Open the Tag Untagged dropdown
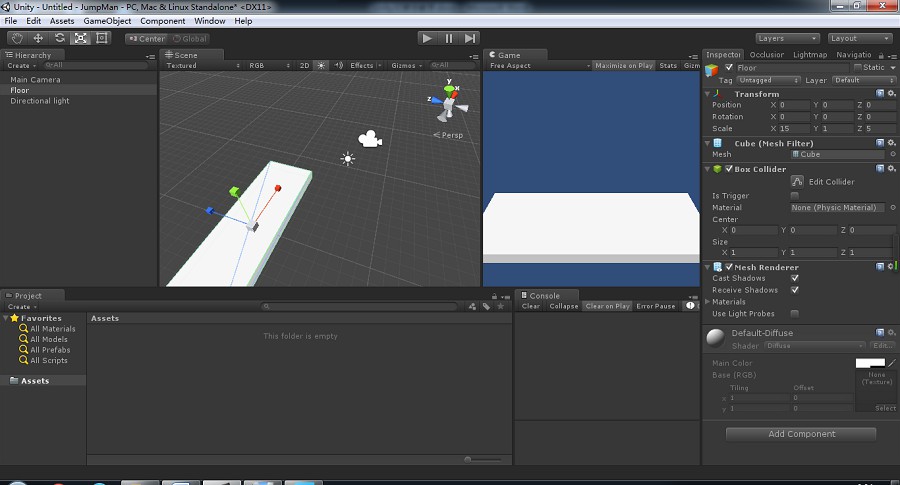900x485 pixels. pyautogui.click(x=769, y=80)
